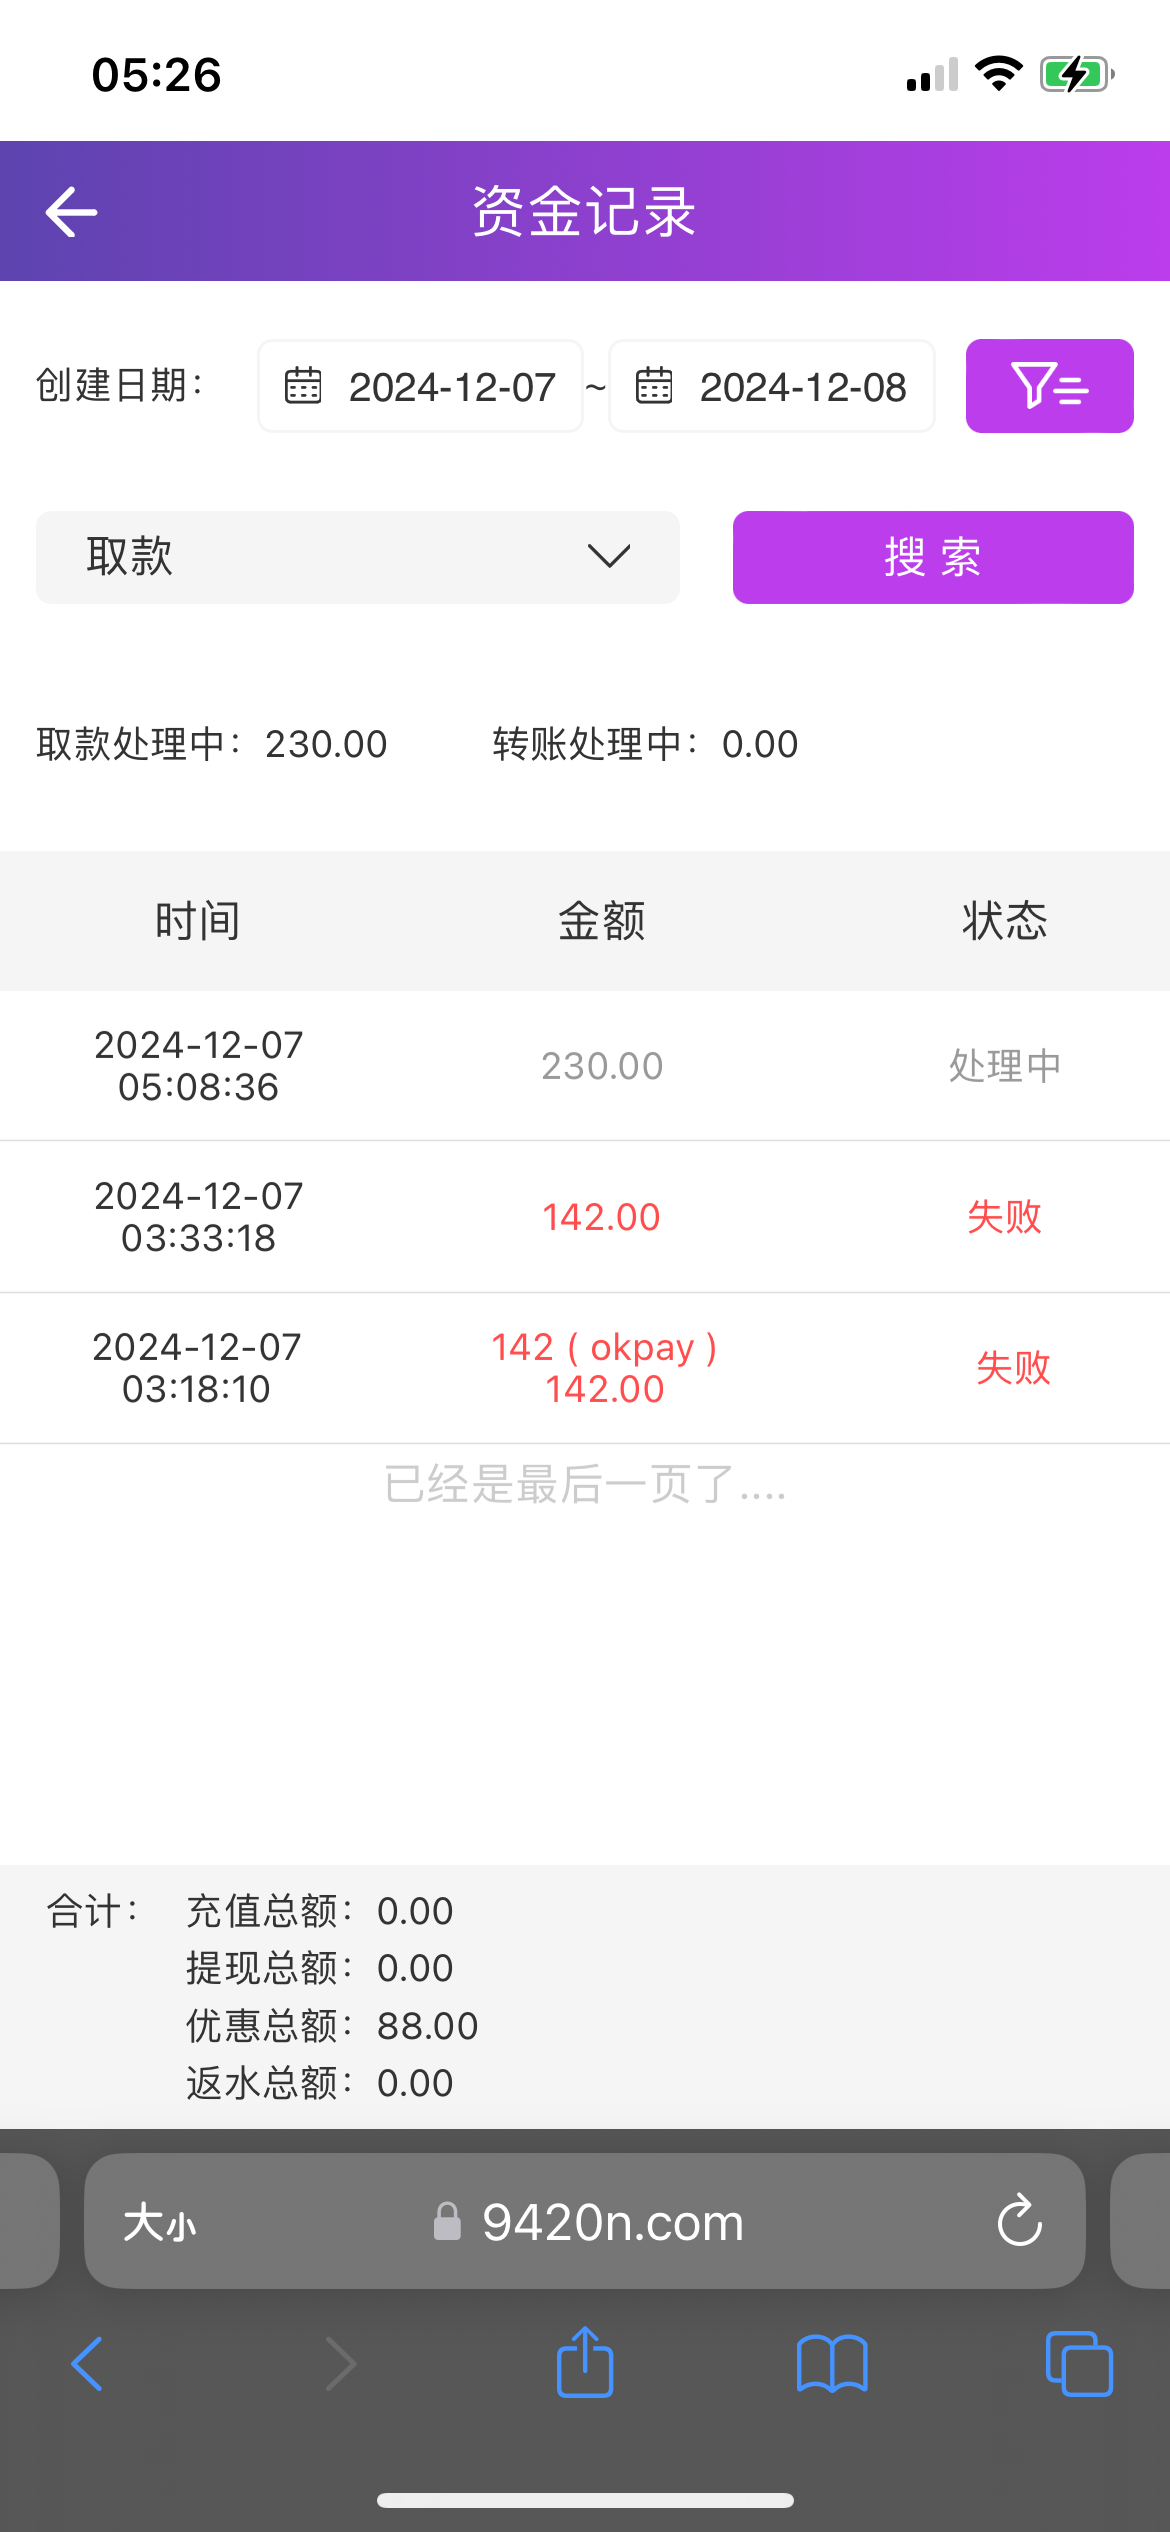Expand the 取款 record type dropdown
The image size is (1170, 2532).
[357, 557]
